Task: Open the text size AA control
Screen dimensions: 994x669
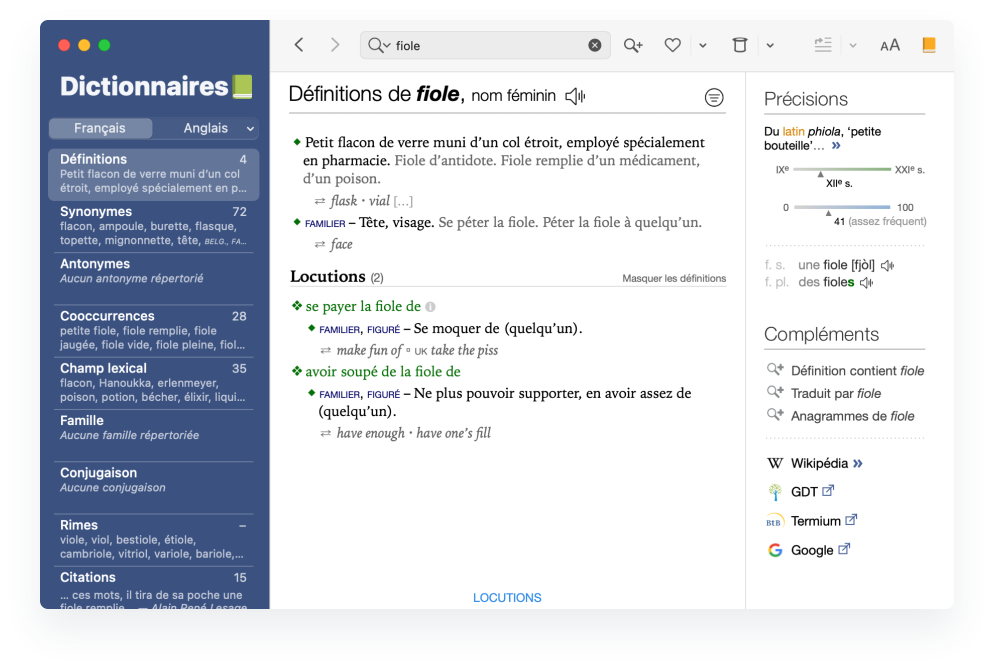Action: pyautogui.click(x=889, y=45)
